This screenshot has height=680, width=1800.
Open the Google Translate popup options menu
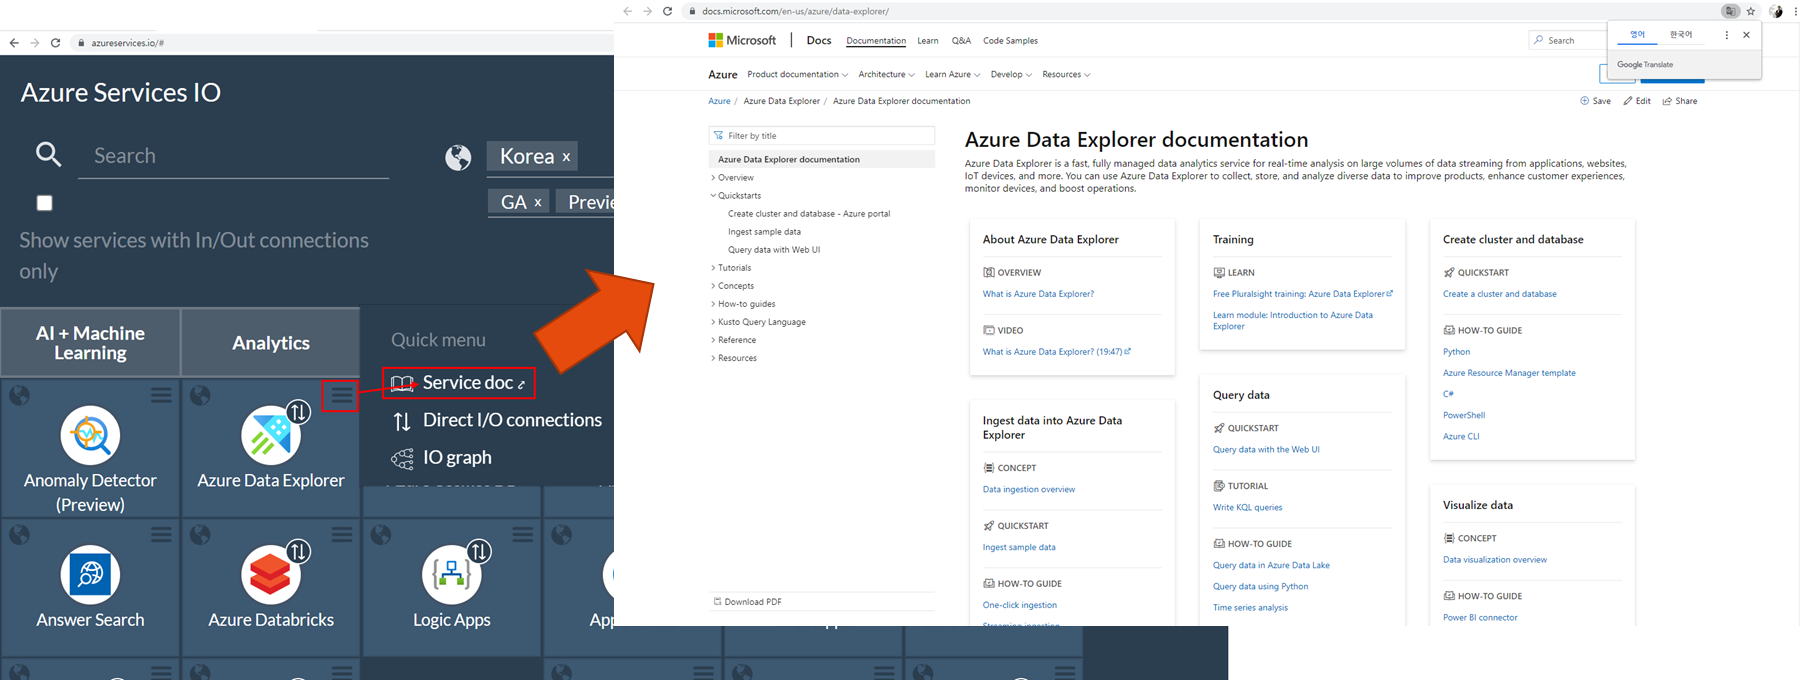coord(1726,35)
